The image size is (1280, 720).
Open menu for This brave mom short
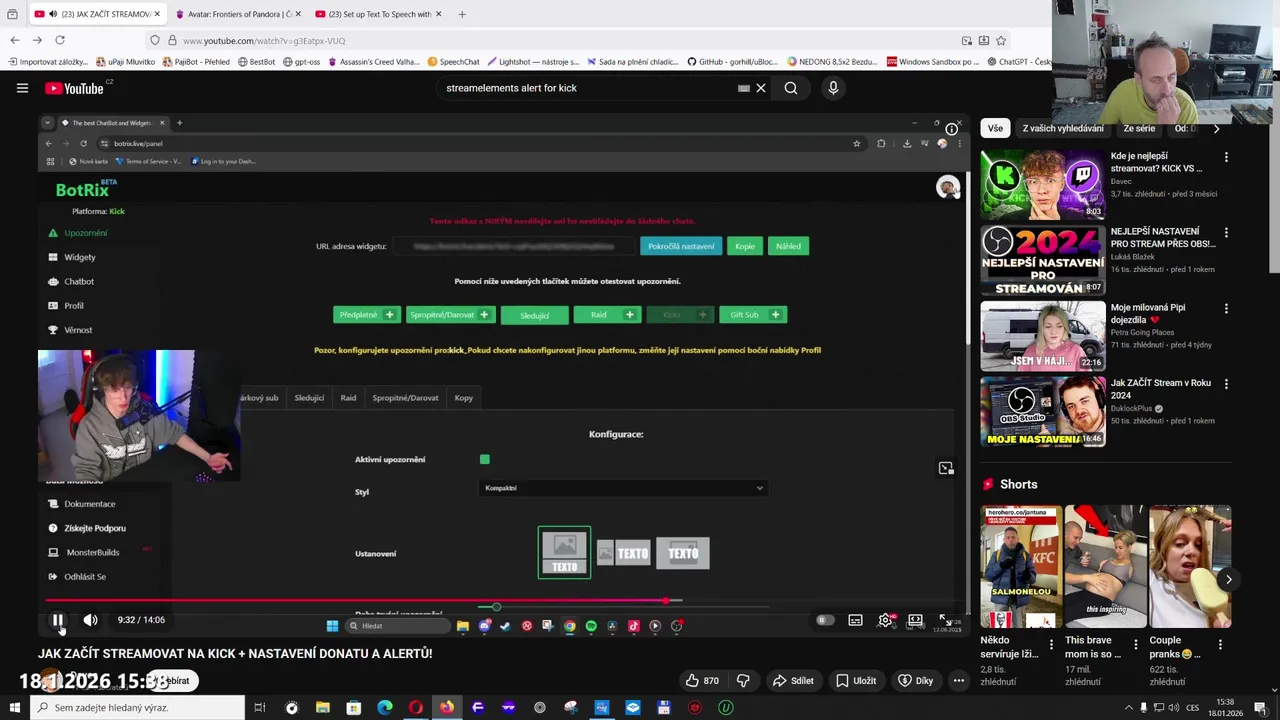click(x=1135, y=645)
